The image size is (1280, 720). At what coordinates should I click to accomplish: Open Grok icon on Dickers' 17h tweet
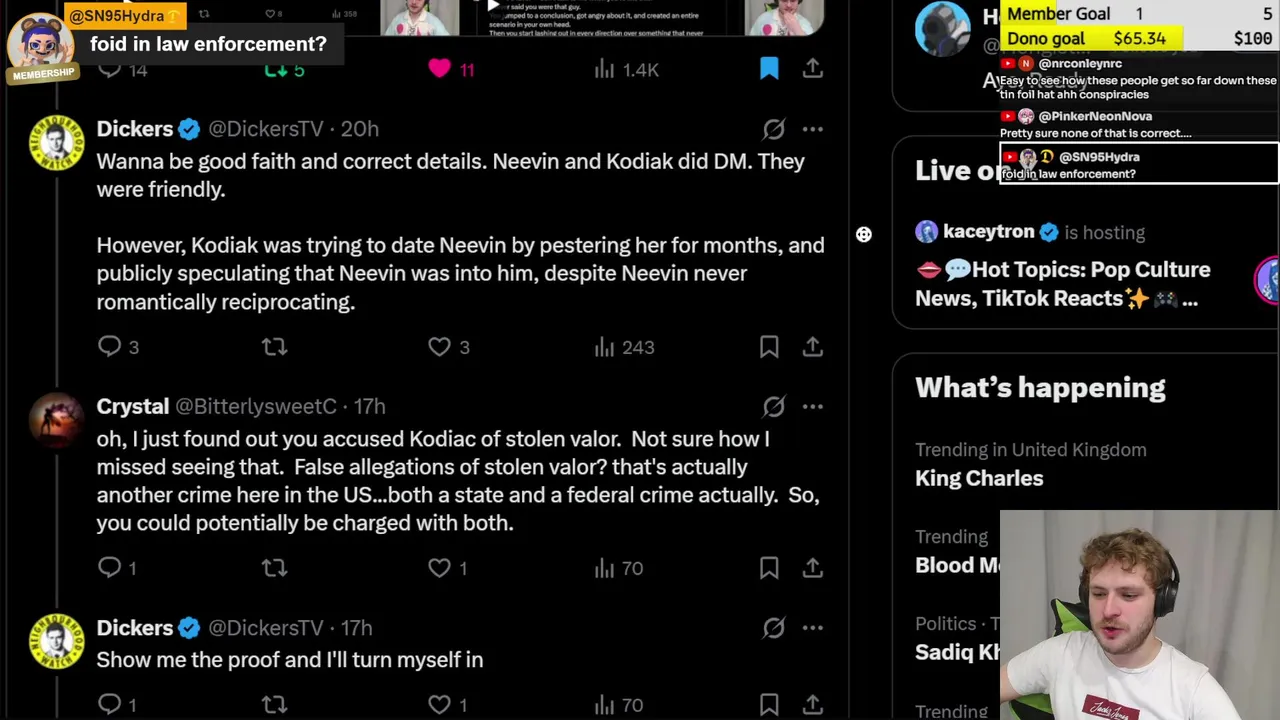(774, 628)
